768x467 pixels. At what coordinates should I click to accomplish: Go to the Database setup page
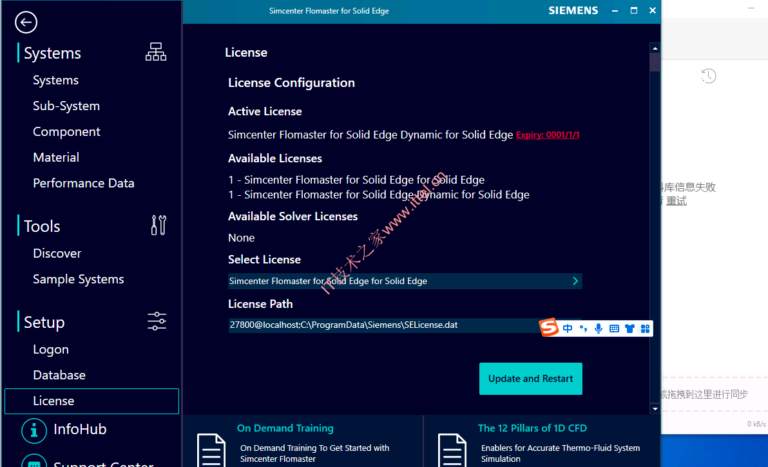tap(59, 375)
